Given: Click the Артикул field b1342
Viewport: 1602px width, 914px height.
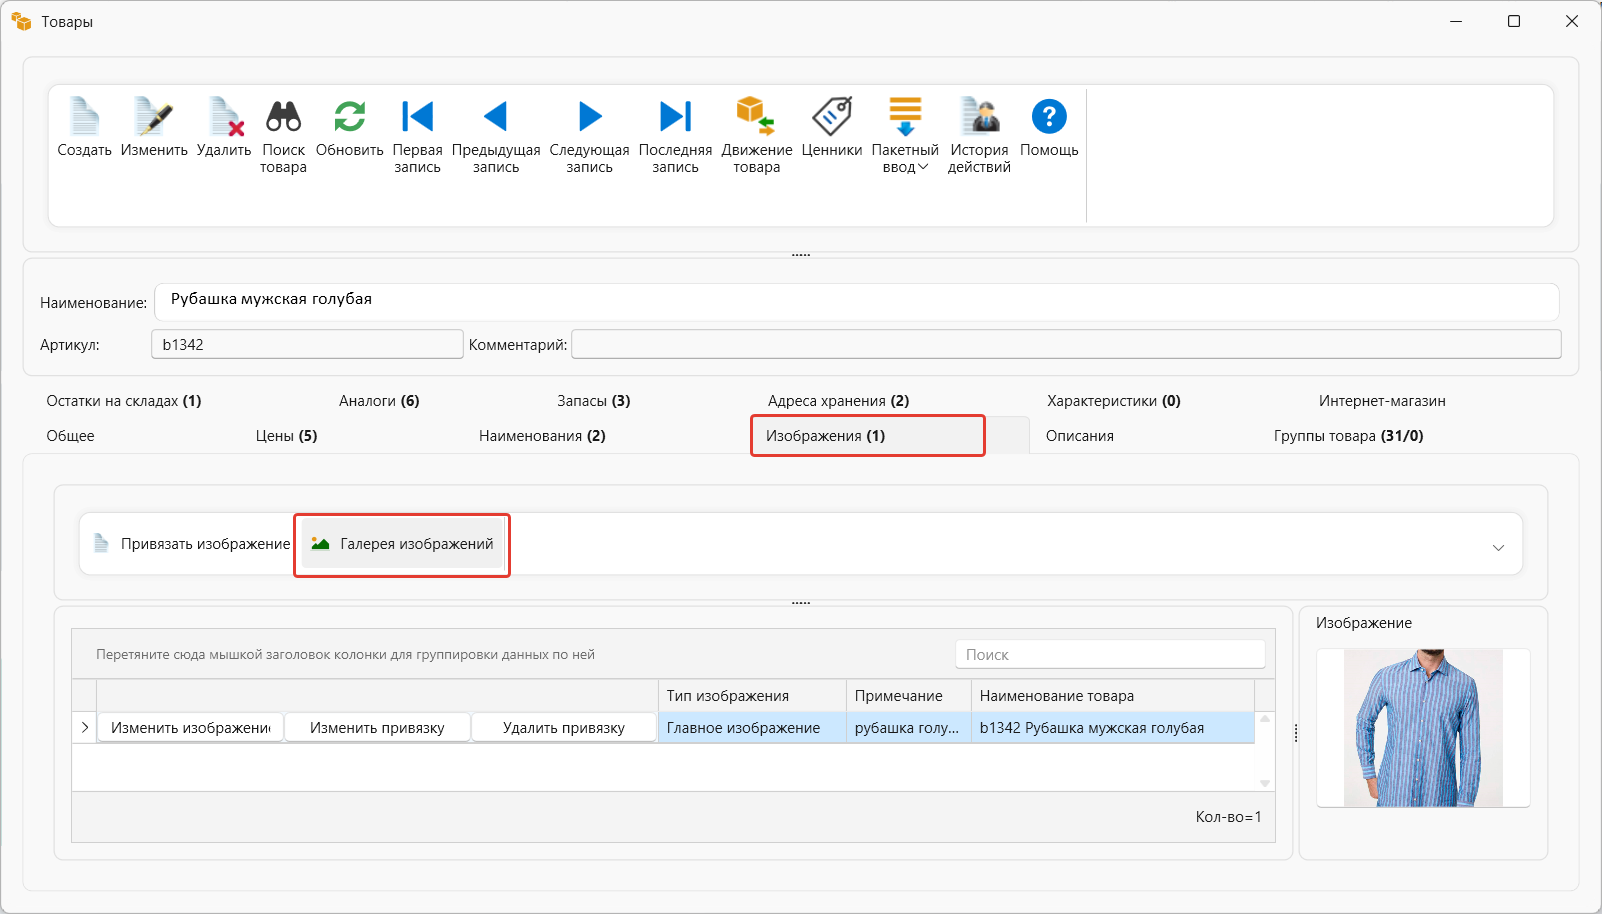Looking at the screenshot, I should click(x=307, y=344).
